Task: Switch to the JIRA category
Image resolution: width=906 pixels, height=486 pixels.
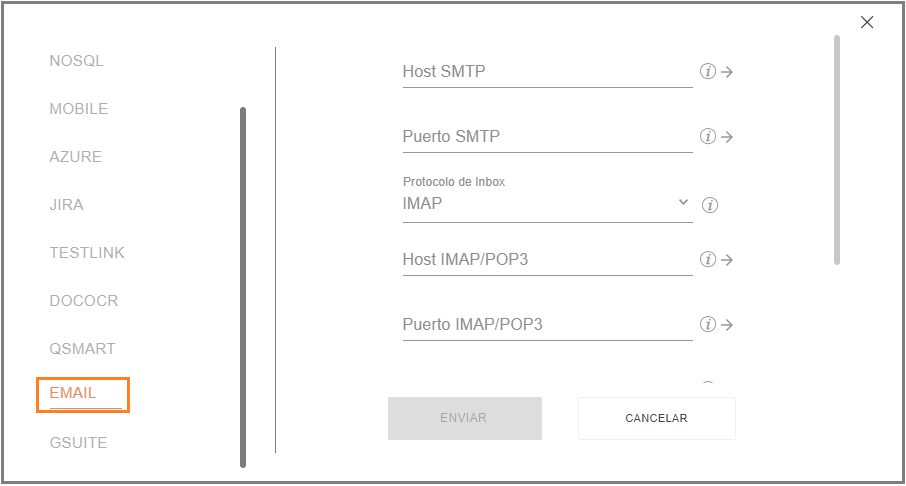Action: tap(66, 205)
